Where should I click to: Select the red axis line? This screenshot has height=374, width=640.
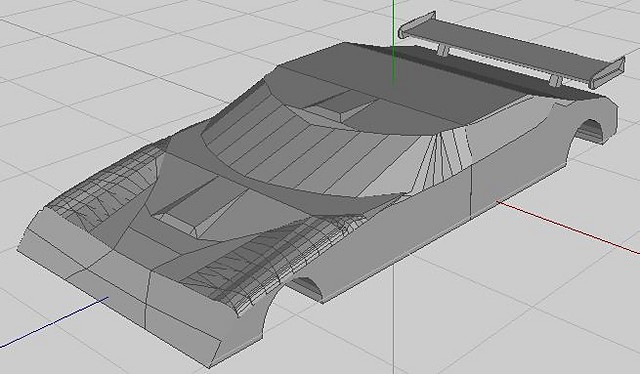[x=568, y=227]
